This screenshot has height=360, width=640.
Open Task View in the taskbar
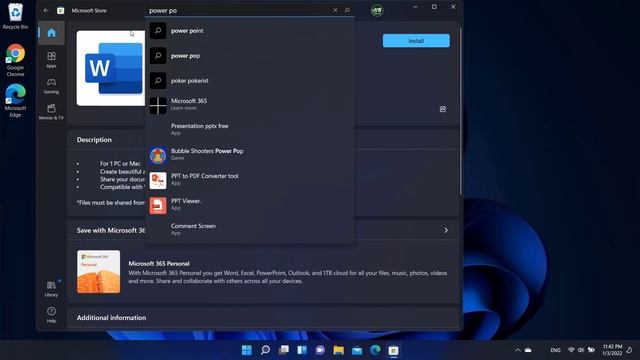click(x=284, y=350)
